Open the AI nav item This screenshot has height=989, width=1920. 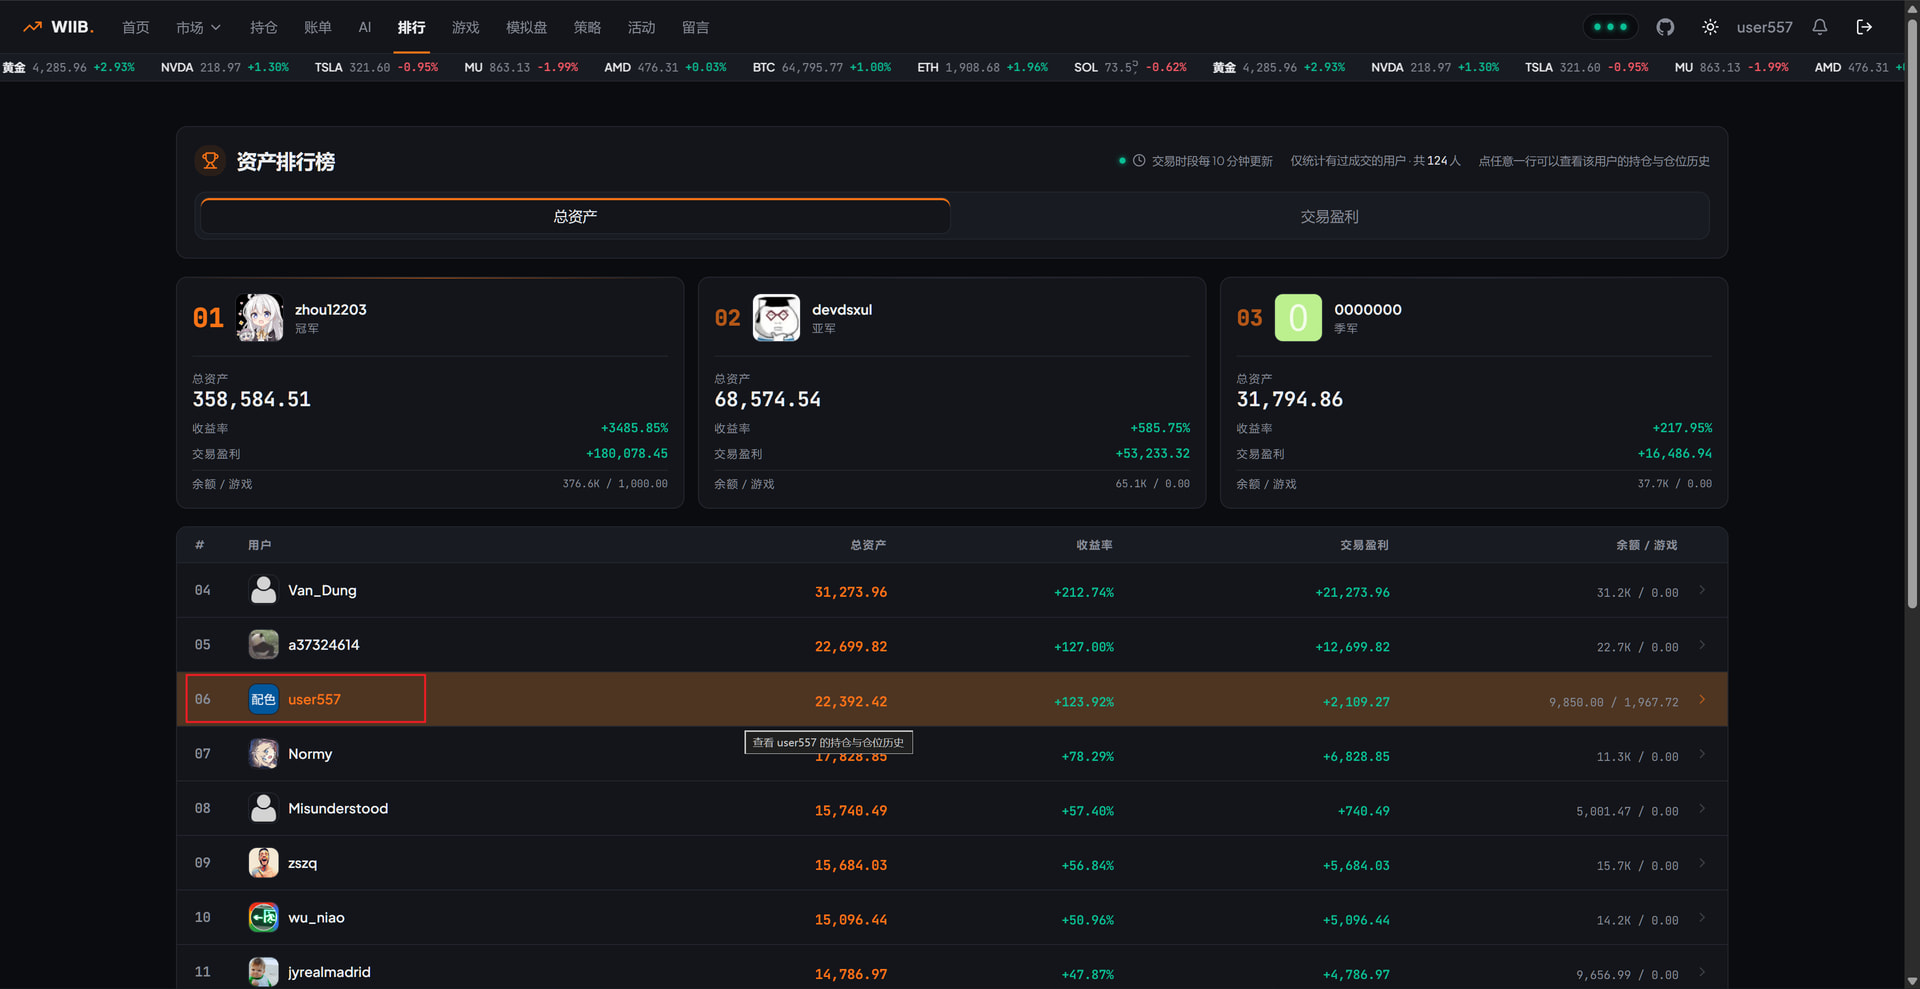coord(365,27)
